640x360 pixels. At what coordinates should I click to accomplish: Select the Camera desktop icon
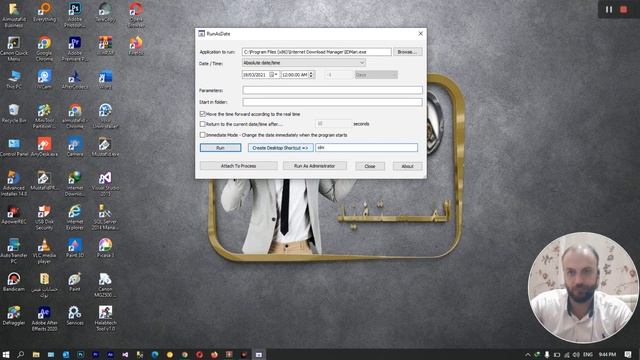[x=75, y=147]
